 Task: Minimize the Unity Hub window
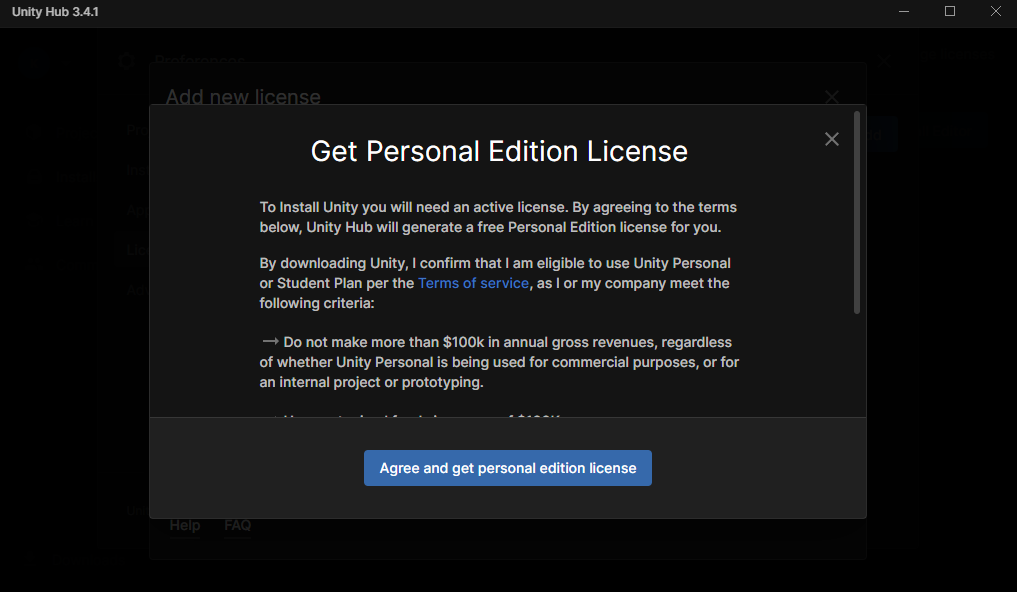coord(903,12)
